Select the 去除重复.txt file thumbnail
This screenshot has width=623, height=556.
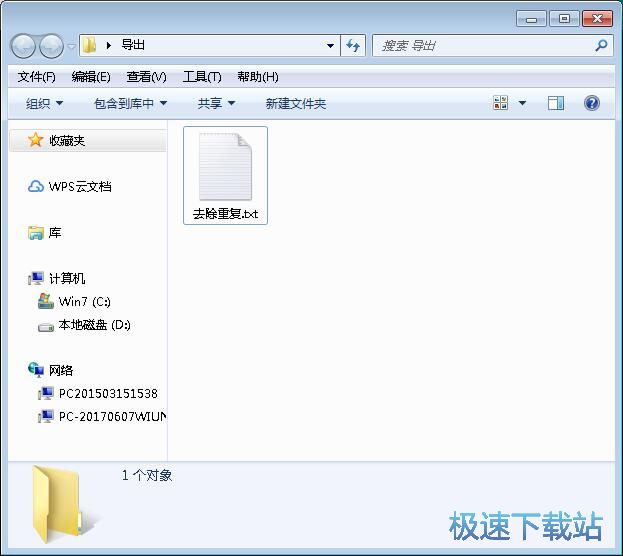(x=225, y=167)
